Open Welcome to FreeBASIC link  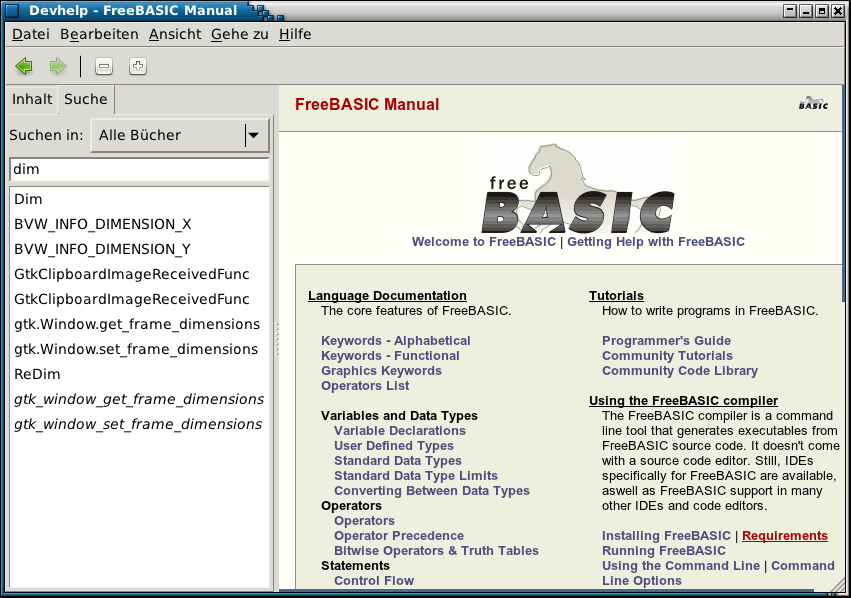484,241
